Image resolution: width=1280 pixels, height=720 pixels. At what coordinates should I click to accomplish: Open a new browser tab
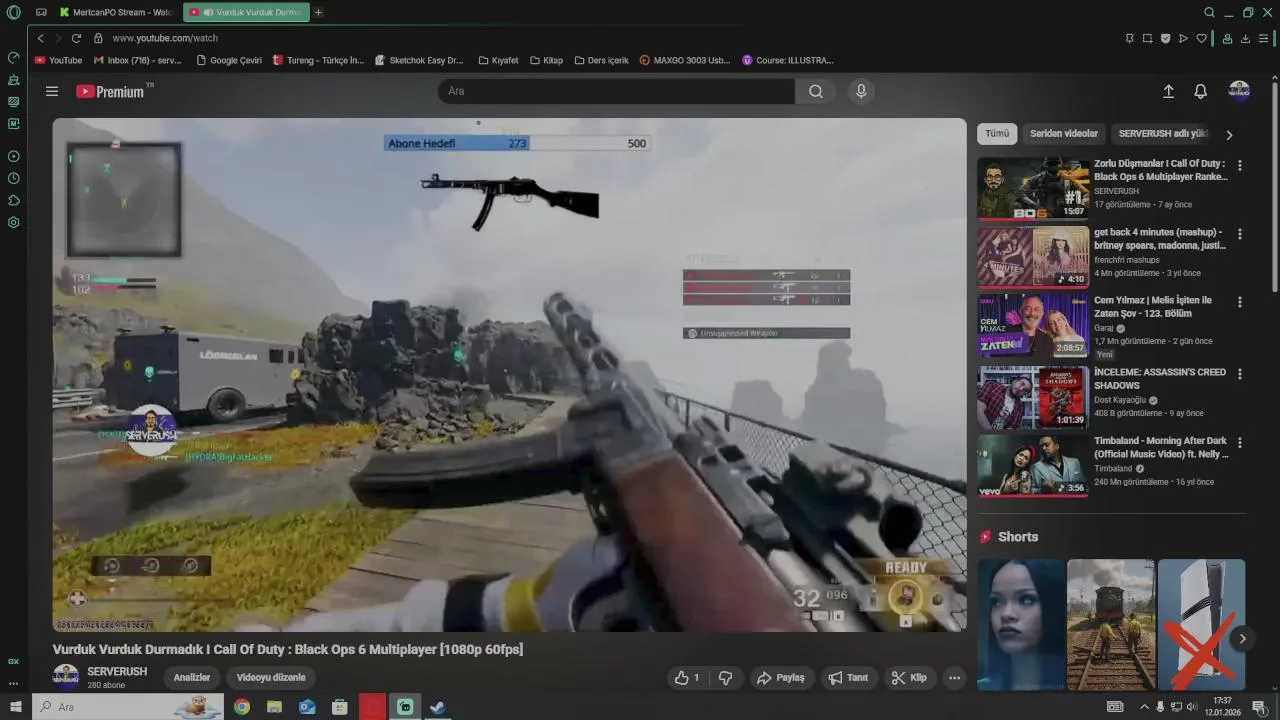(x=318, y=12)
